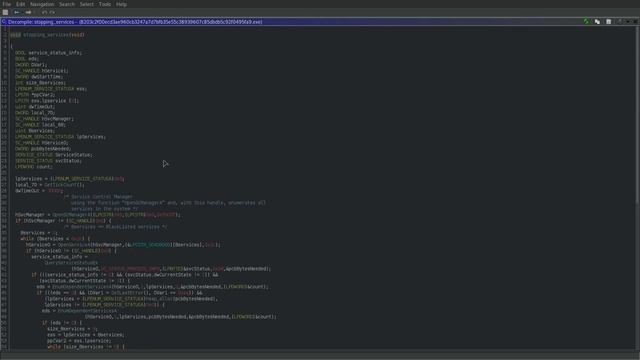640x360 pixels.
Task: Open the Select menu
Action: 87,4
